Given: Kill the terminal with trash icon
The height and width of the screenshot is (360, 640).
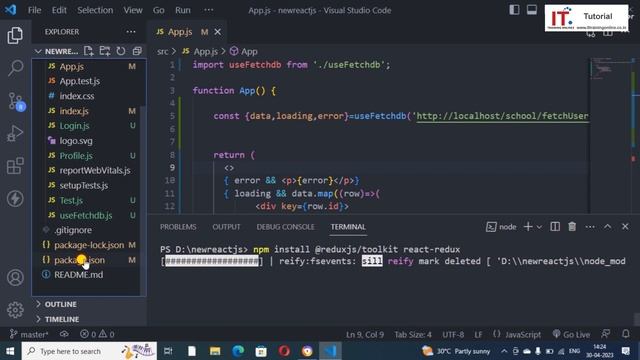Looking at the screenshot, I should (572, 227).
